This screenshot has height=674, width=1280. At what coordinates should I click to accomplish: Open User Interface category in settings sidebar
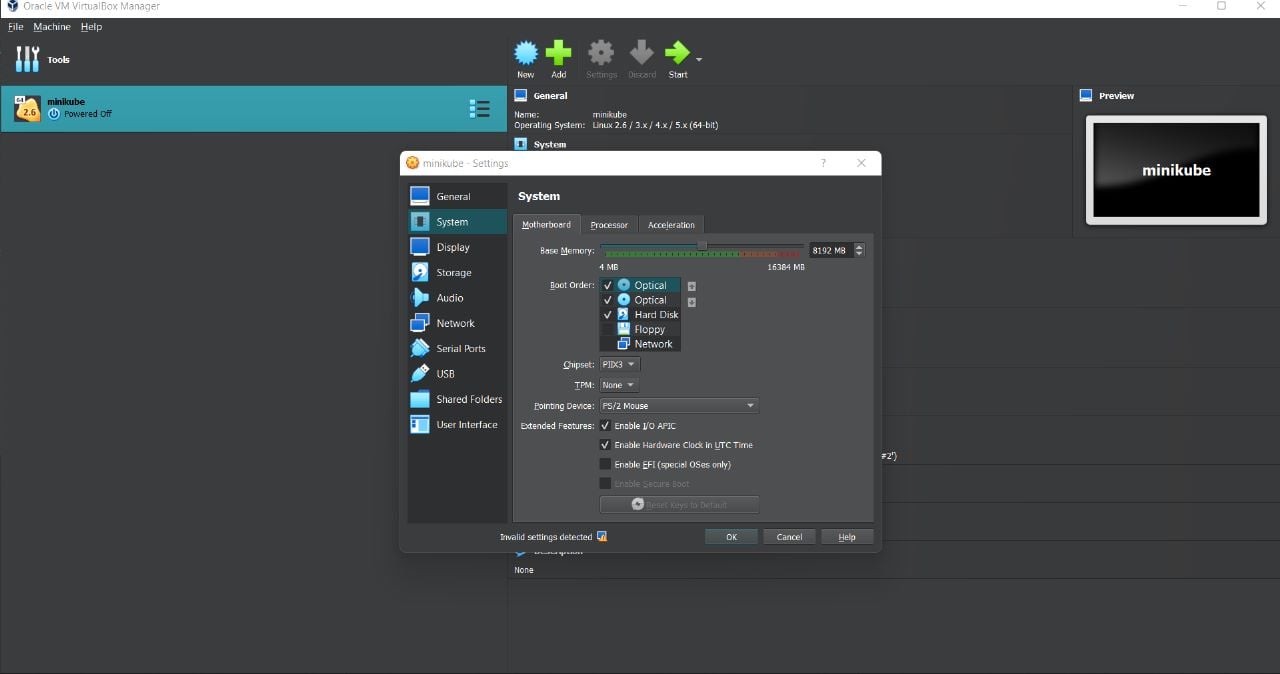coord(457,424)
